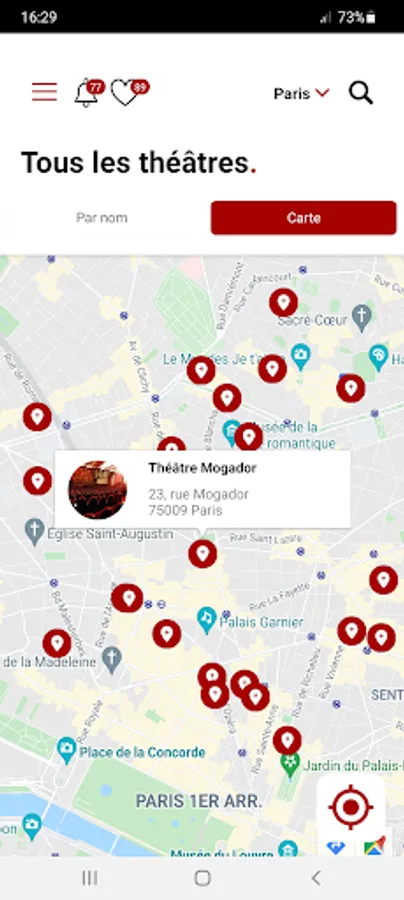Select theatre pin near Madeleine
Image resolution: width=404 pixels, height=900 pixels.
pyautogui.click(x=57, y=643)
